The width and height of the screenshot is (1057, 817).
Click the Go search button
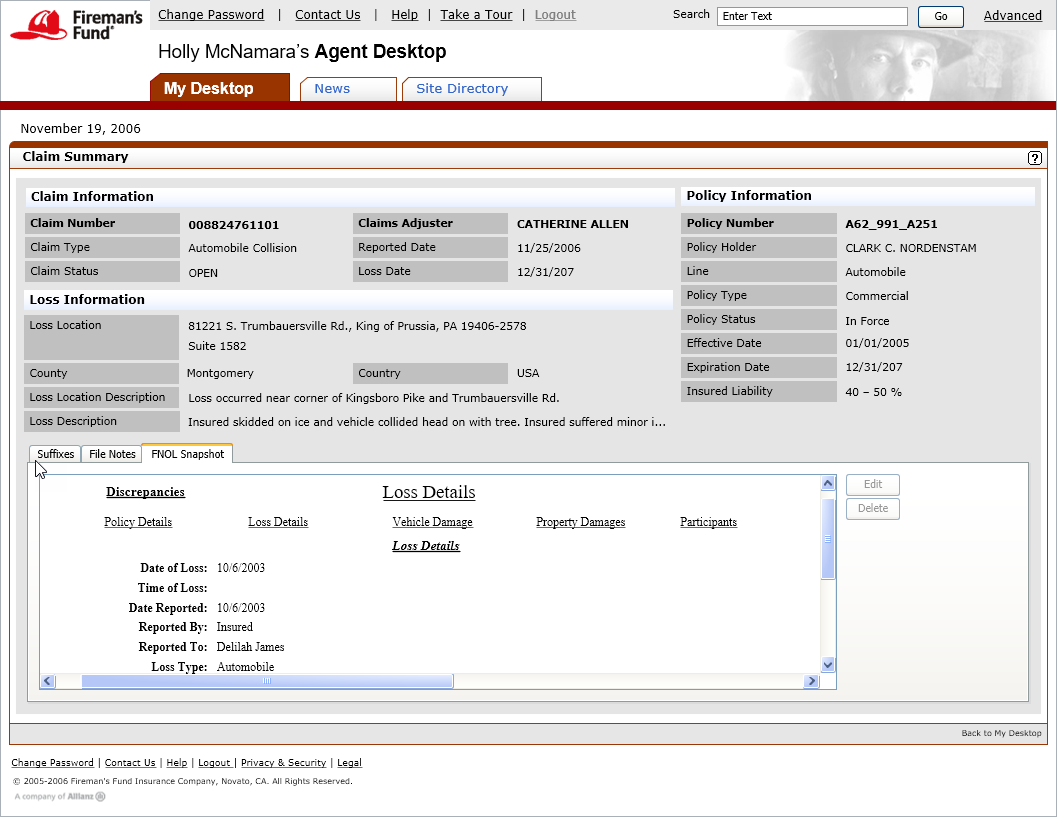click(940, 16)
